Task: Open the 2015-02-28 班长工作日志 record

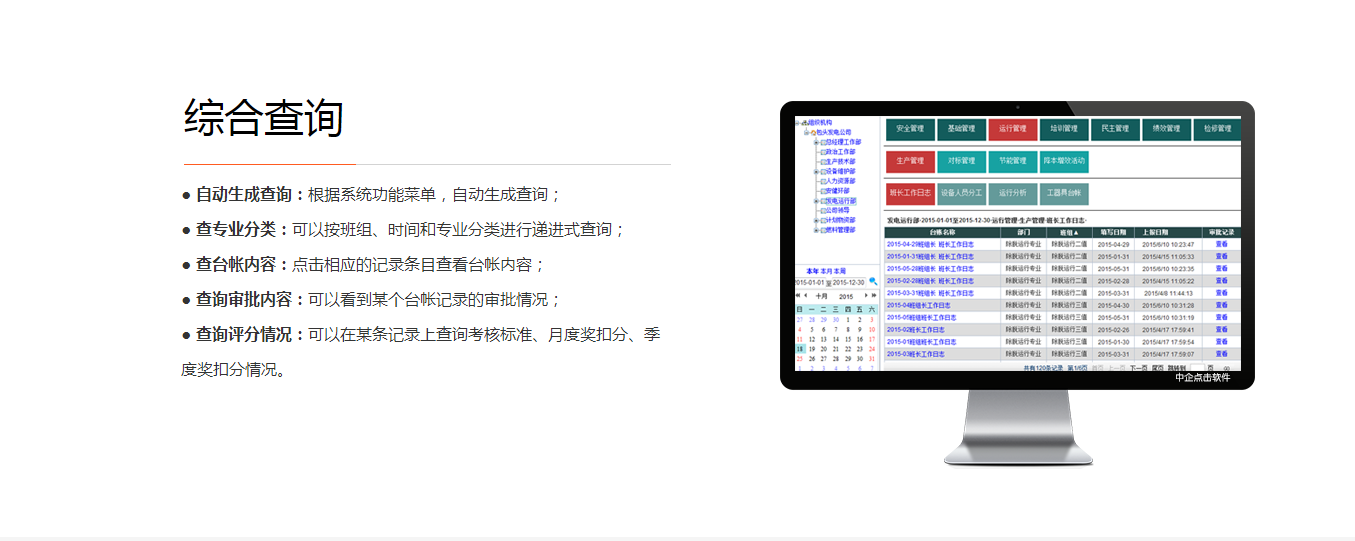Action: pos(930,281)
